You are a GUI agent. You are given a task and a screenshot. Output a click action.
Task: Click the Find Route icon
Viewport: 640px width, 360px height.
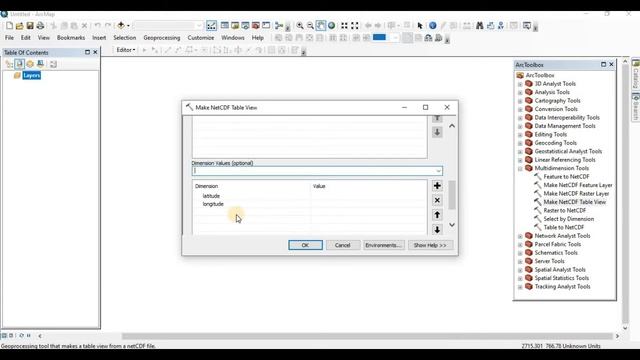[490, 26]
